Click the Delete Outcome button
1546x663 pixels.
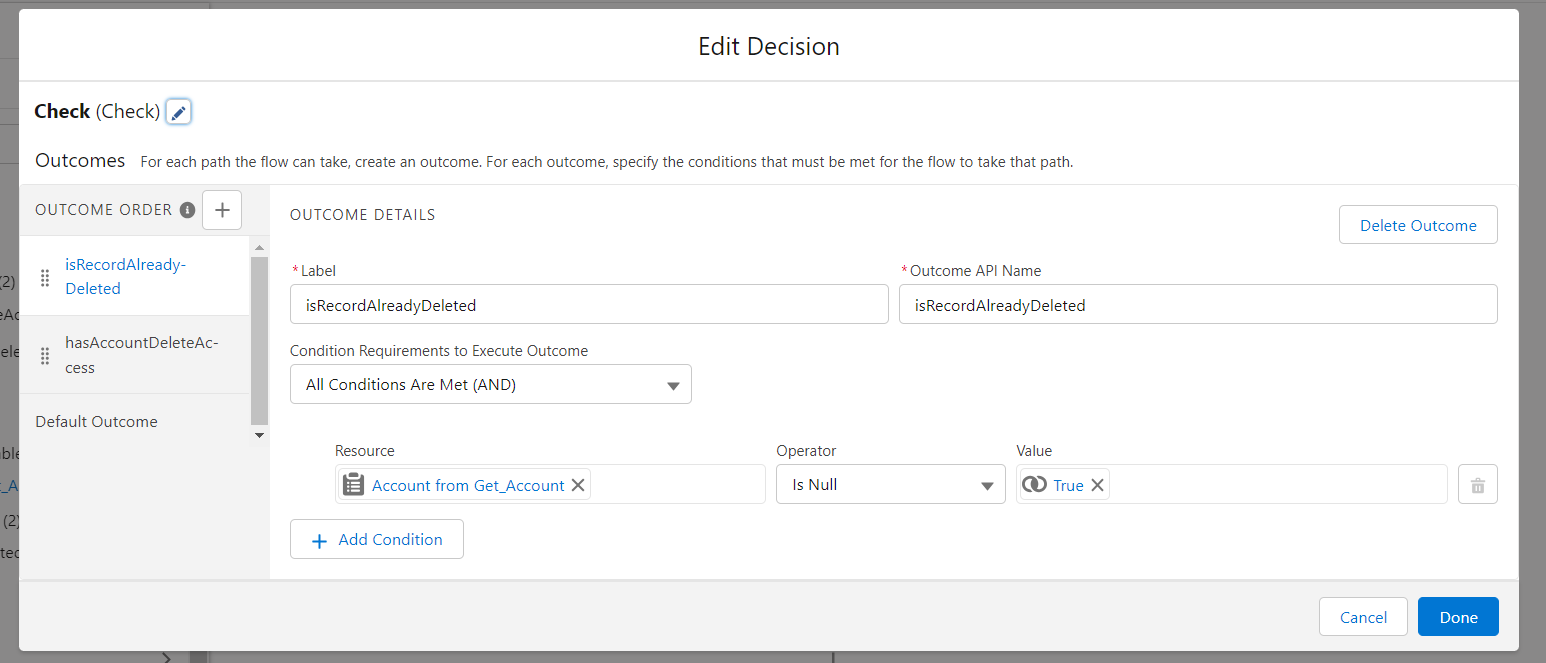click(1417, 225)
